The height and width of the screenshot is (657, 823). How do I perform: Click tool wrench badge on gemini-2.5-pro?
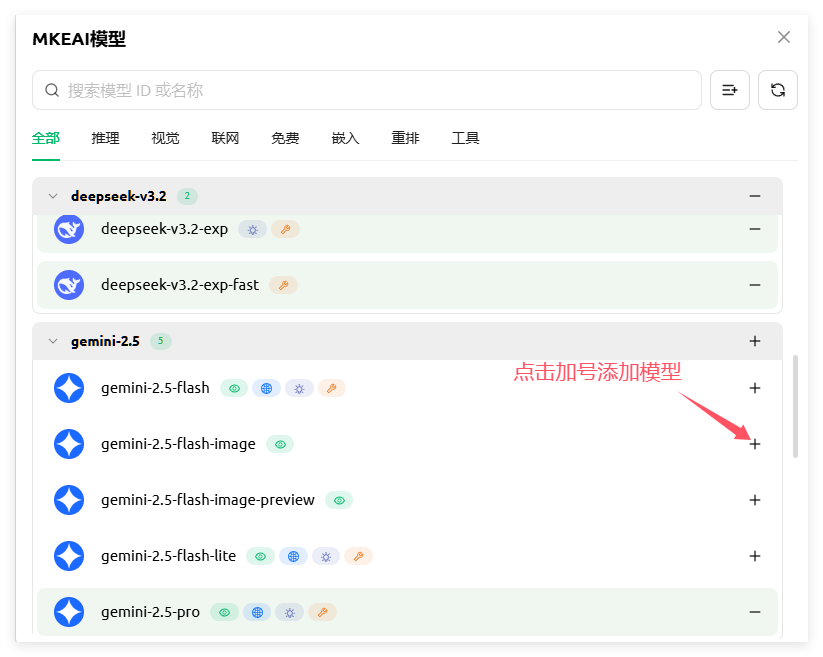tap(322, 612)
